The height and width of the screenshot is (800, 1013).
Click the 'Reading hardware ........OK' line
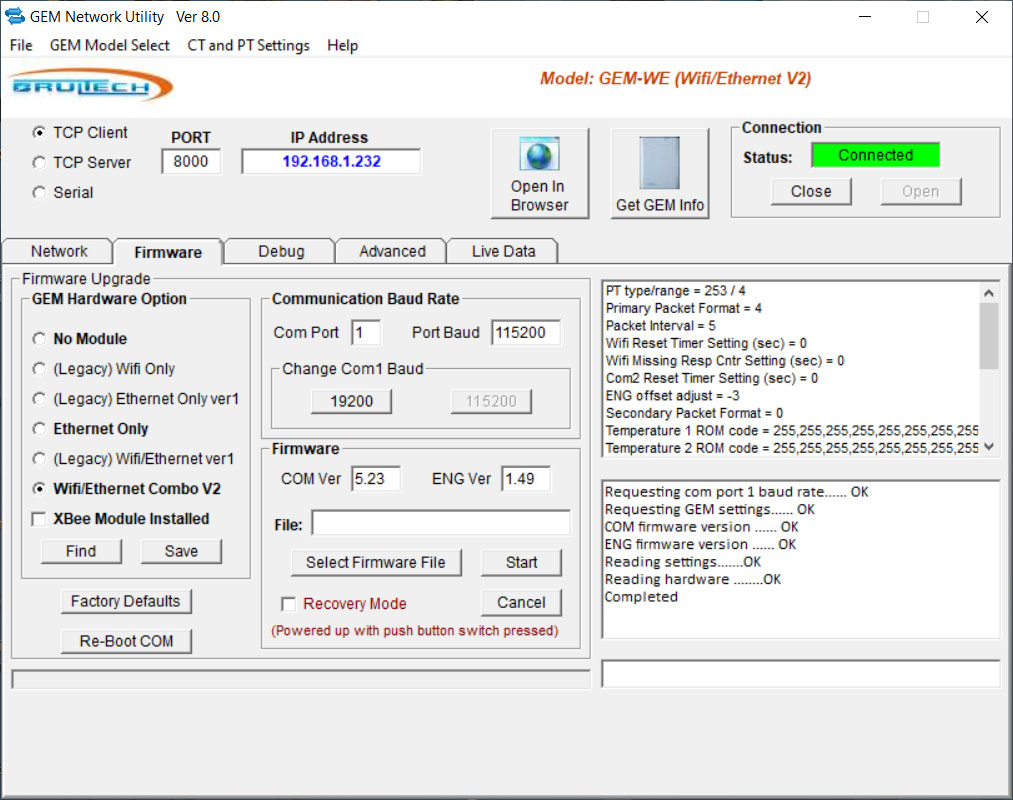693,579
